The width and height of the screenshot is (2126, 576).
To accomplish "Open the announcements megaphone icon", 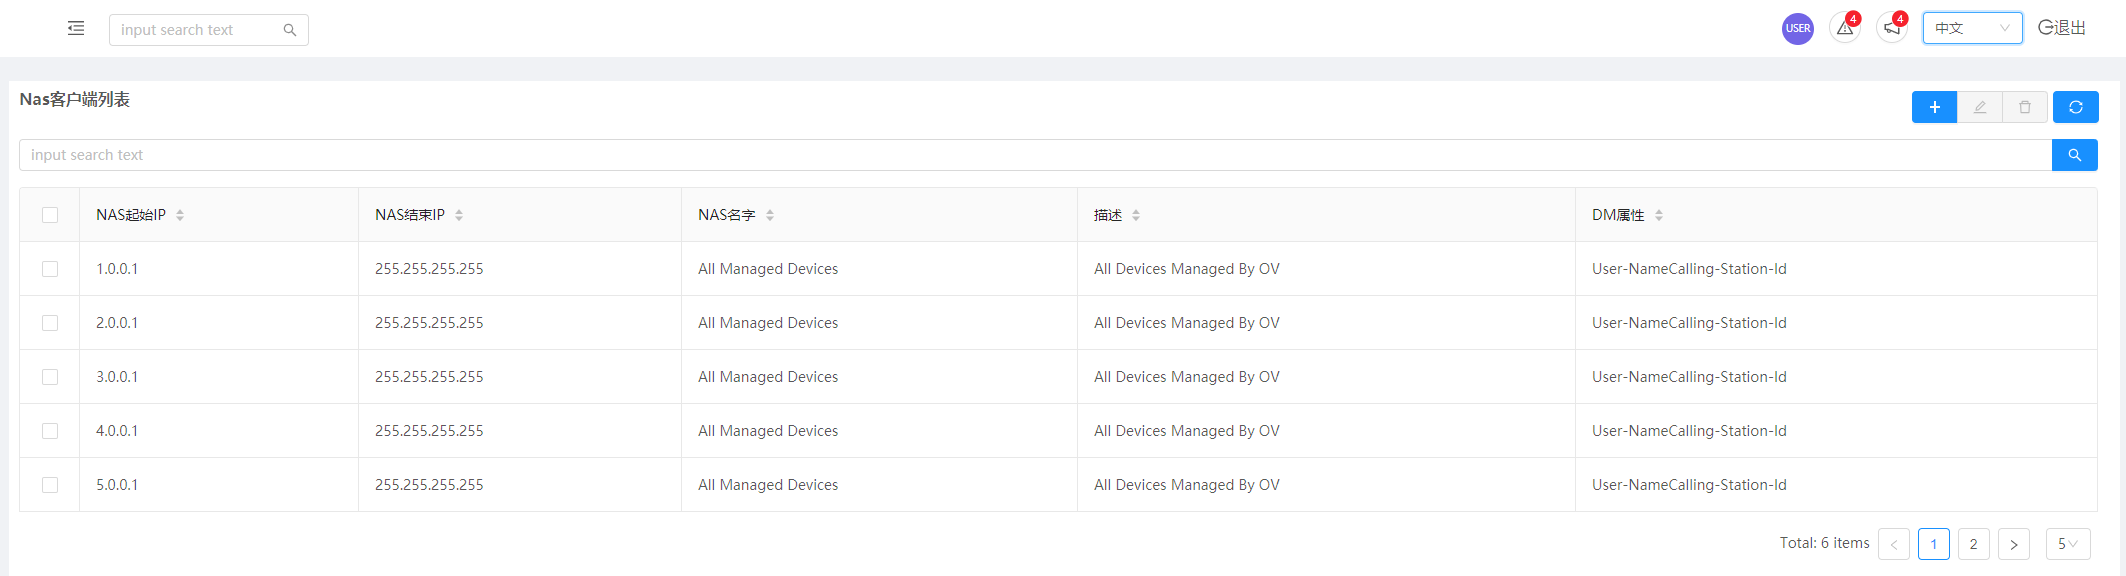I will coord(1892,28).
